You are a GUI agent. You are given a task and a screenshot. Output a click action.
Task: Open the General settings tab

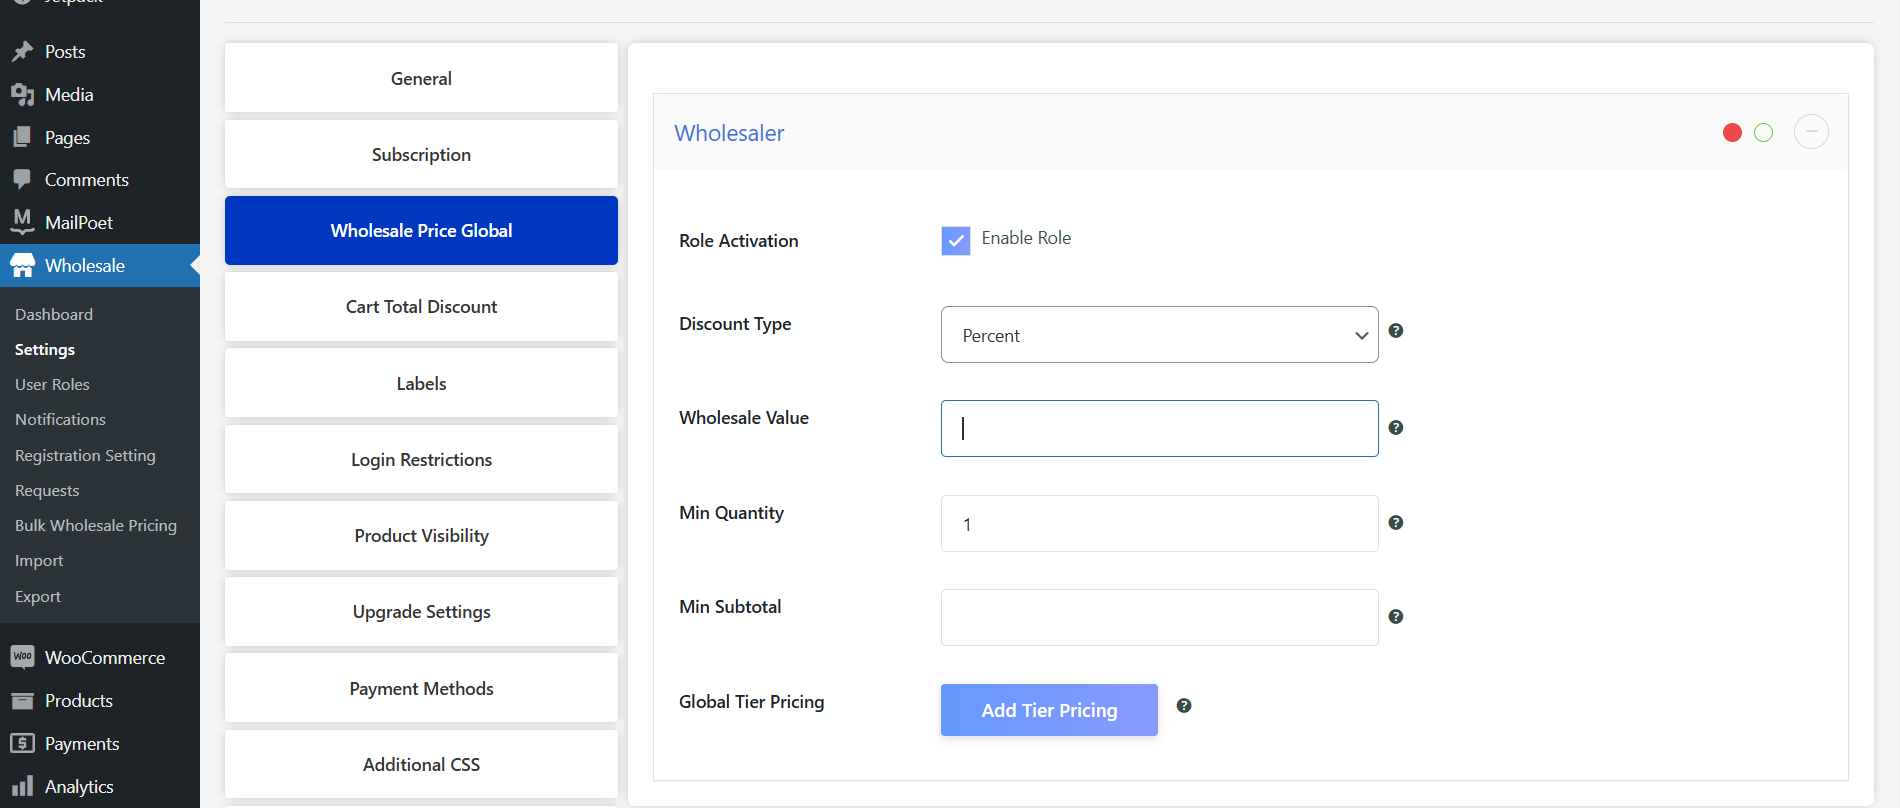421,78
